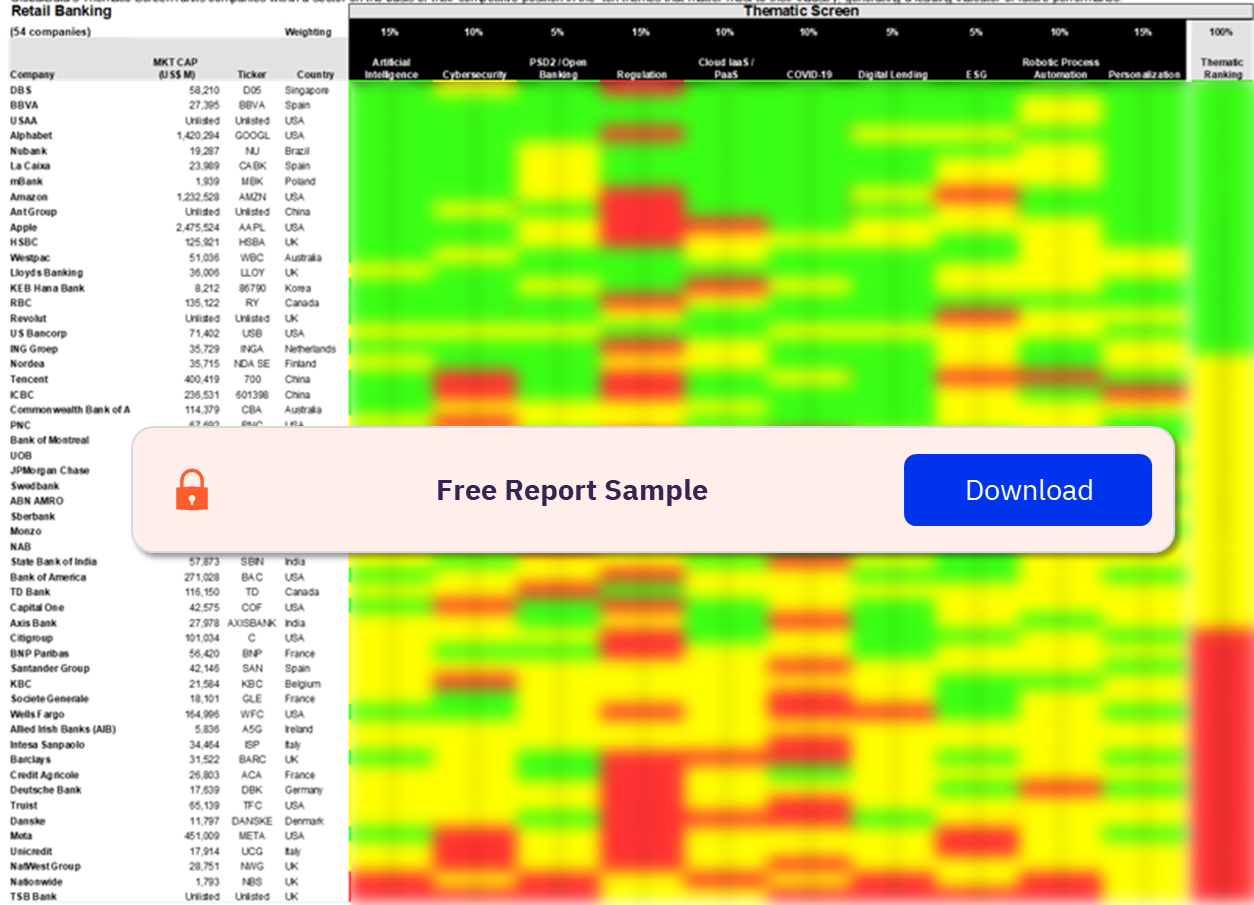Select the Lloyds Banking company name

coord(46,273)
